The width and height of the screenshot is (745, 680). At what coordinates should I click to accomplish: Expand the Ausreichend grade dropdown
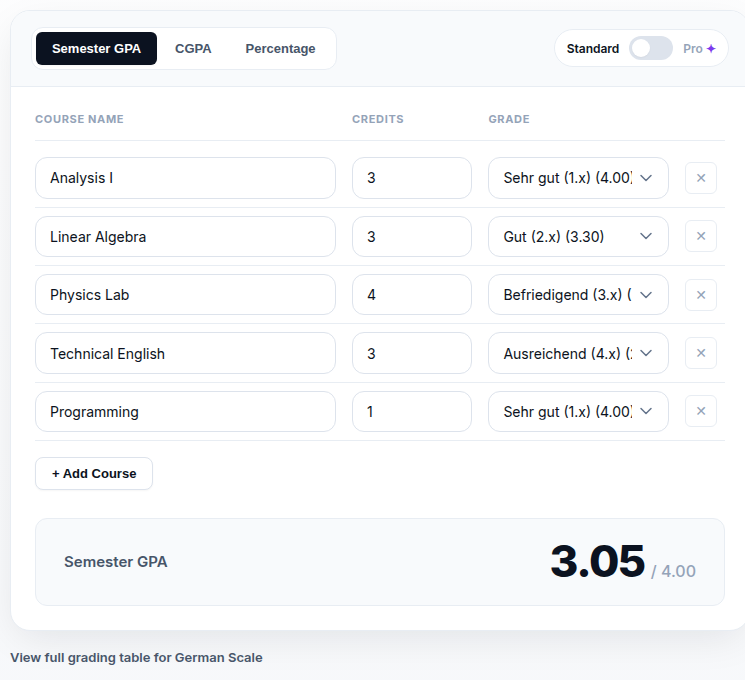tap(578, 353)
